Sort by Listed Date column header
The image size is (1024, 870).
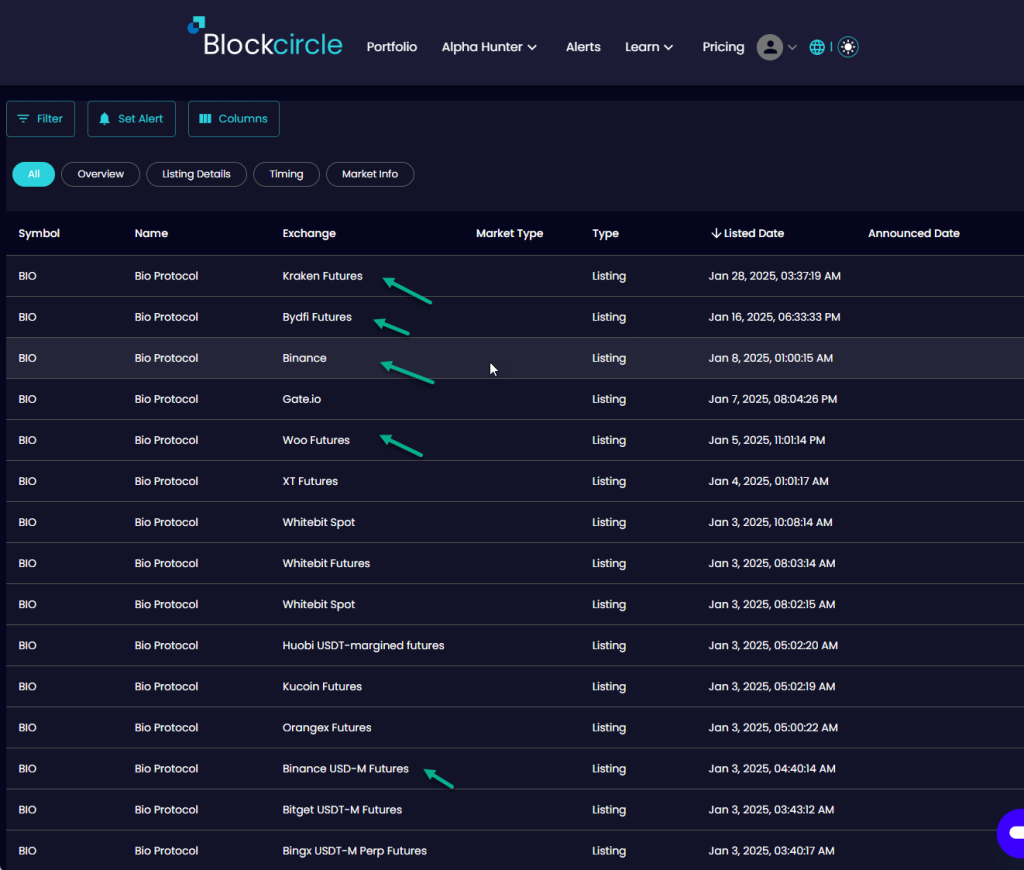[x=747, y=233]
